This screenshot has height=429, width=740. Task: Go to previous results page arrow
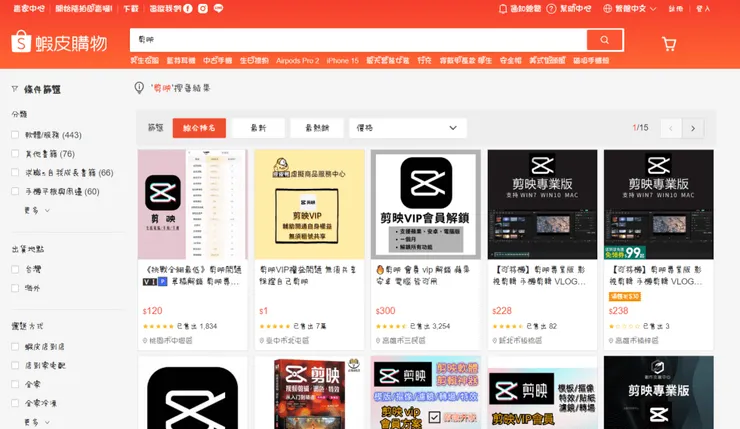click(671, 128)
